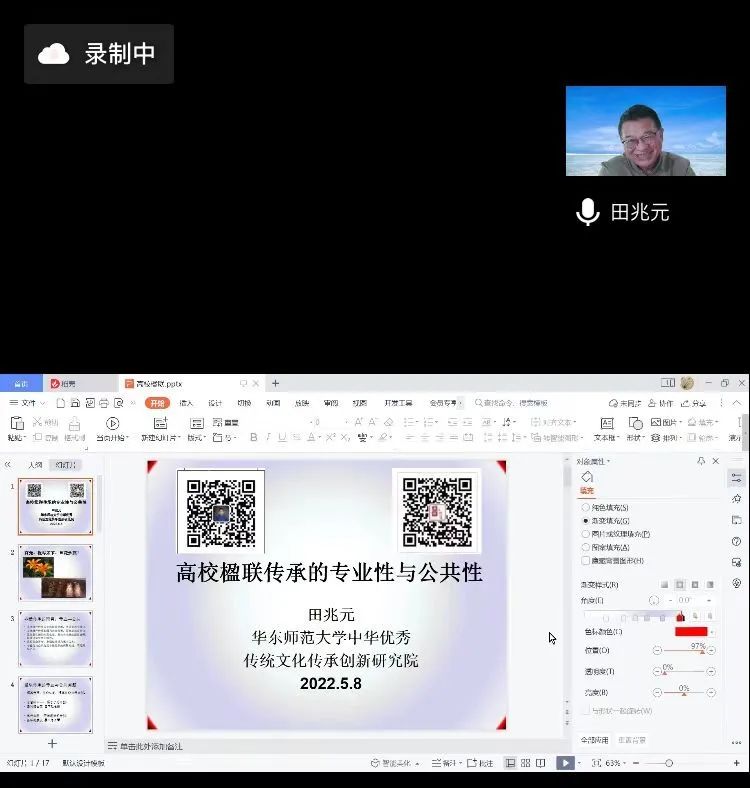The image size is (750, 788).
Task: Click the Superscript (X²) icon
Action: 330,437
